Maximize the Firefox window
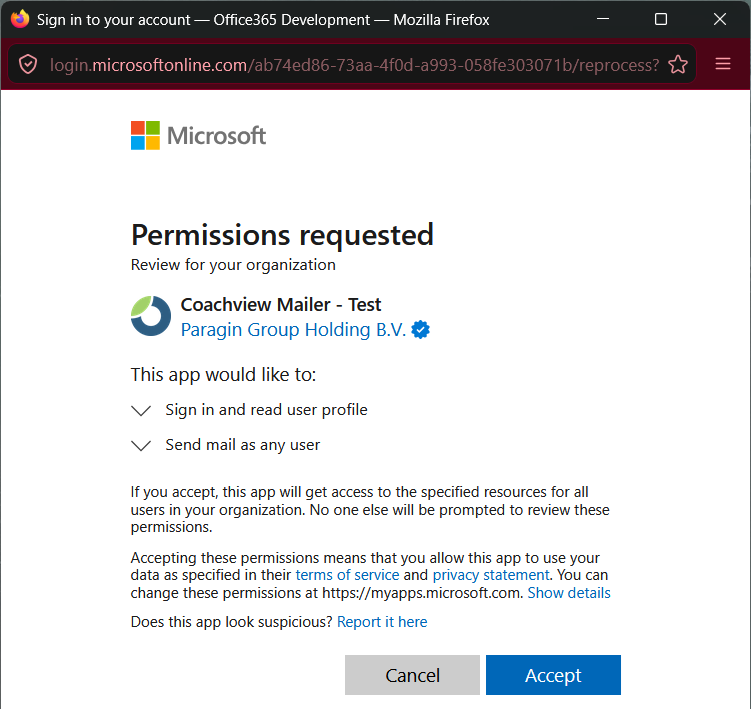The width and height of the screenshot is (751, 709). coord(661,19)
